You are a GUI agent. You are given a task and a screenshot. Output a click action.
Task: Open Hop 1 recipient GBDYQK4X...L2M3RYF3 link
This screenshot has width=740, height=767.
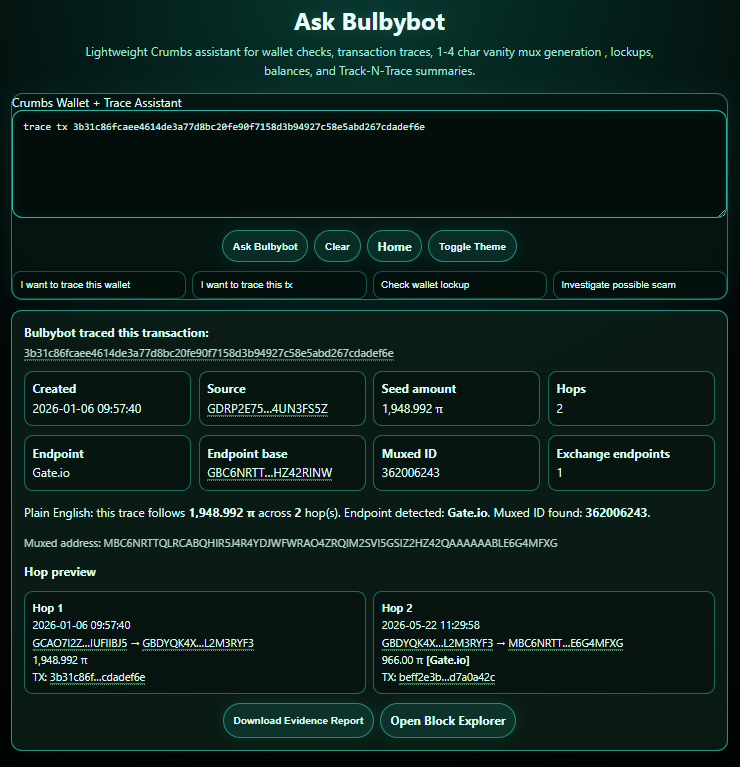pyautogui.click(x=198, y=643)
